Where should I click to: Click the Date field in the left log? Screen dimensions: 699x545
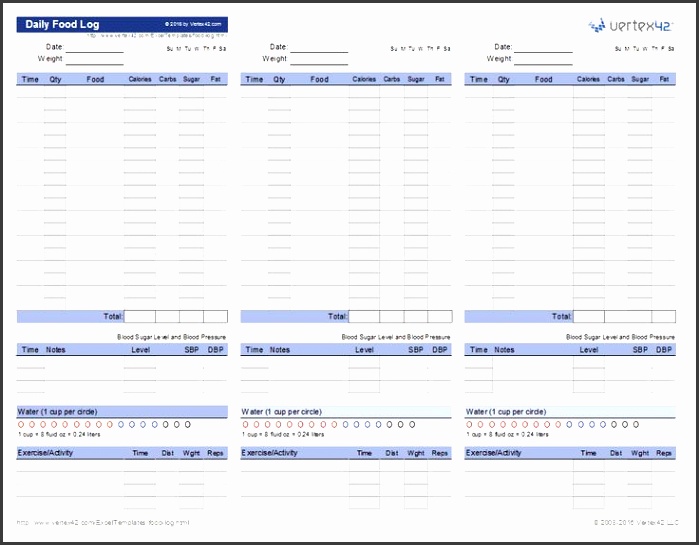pos(94,47)
